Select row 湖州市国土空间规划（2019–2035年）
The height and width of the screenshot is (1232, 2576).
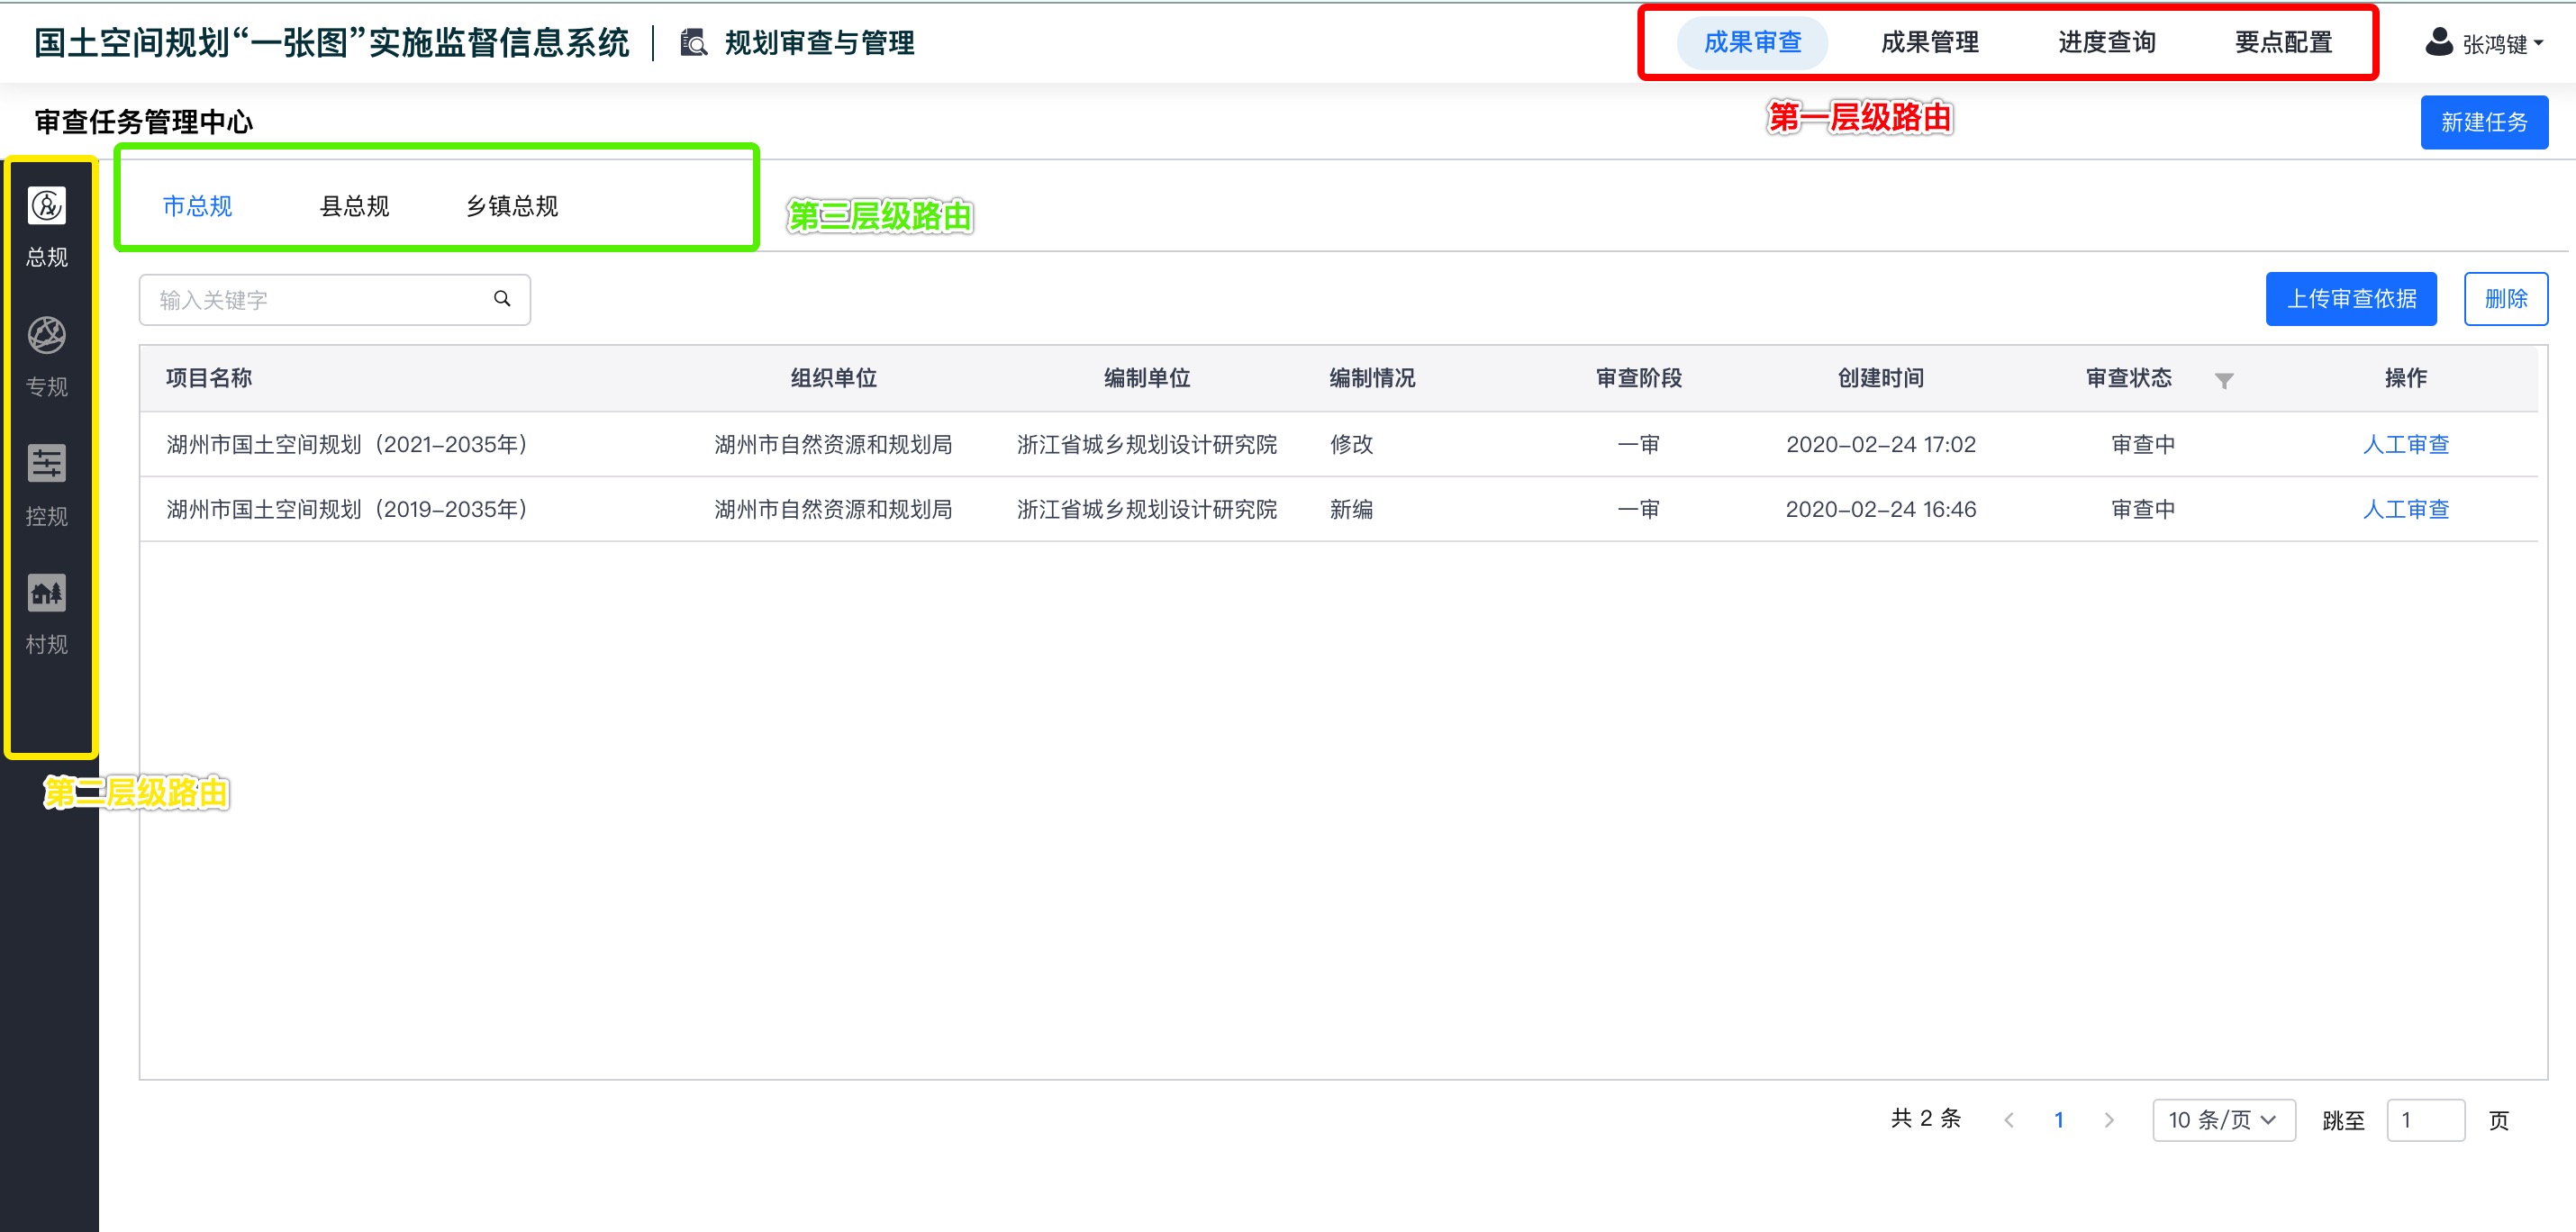pos(1339,509)
